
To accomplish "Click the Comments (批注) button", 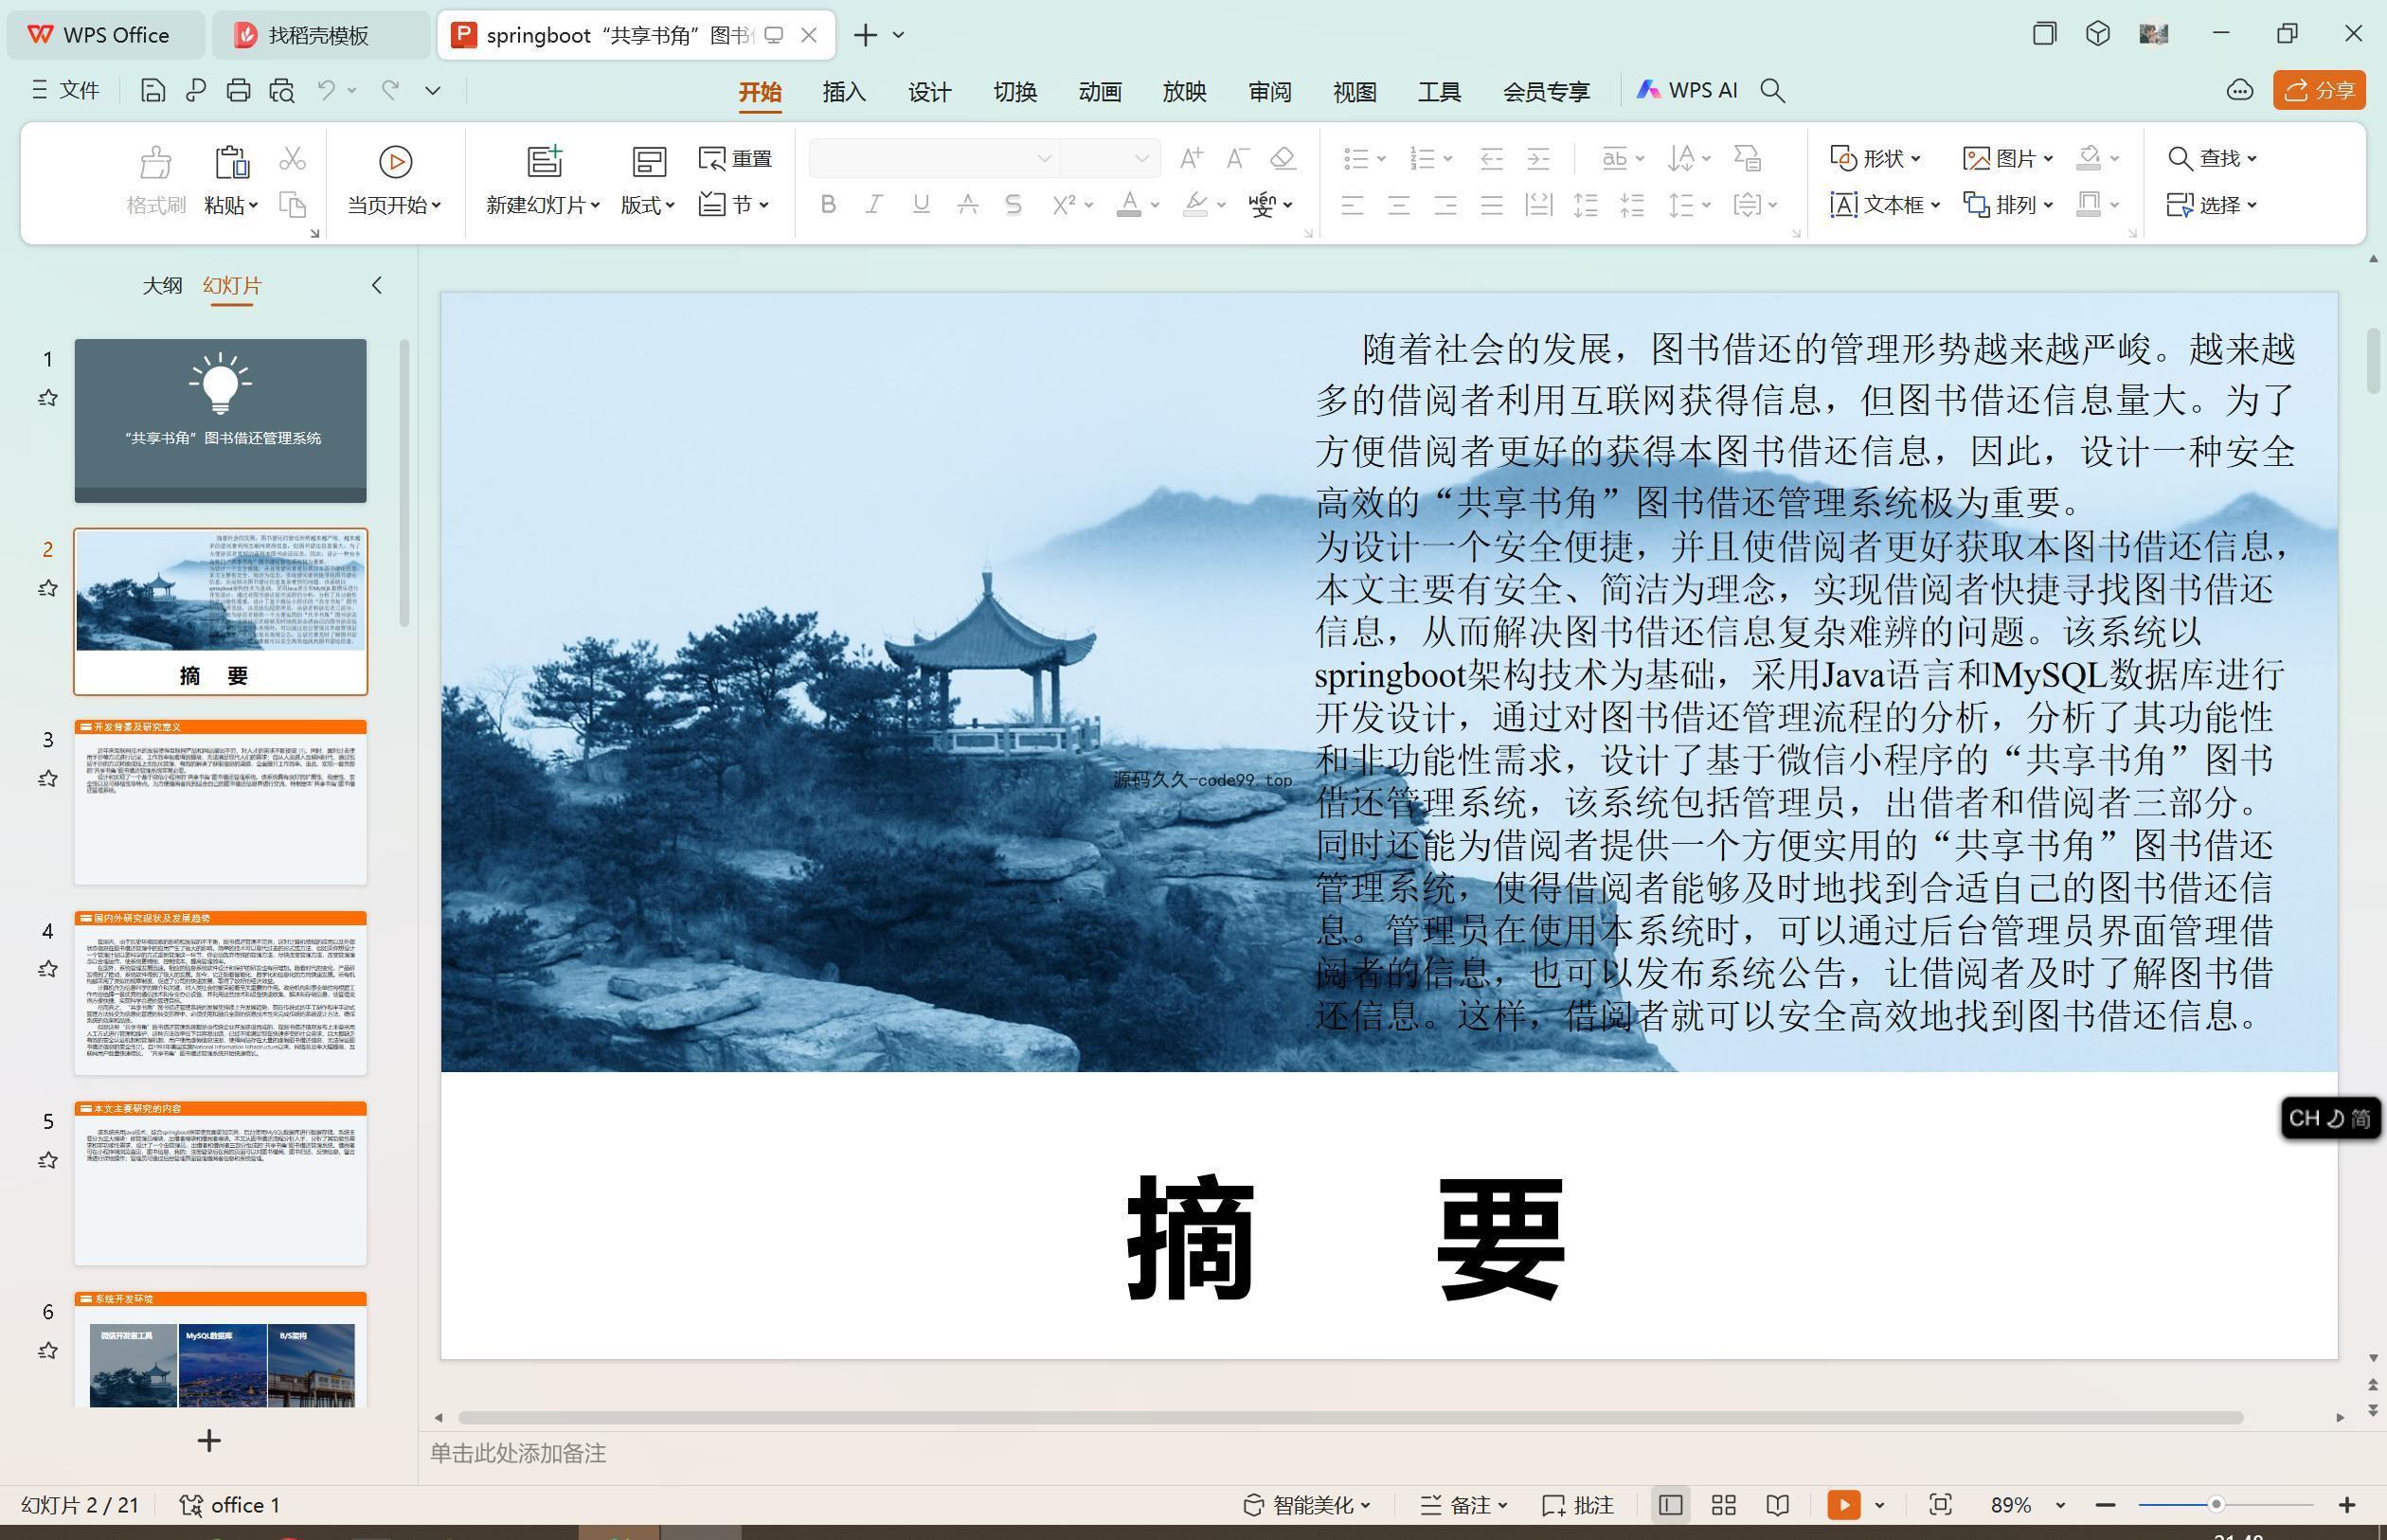I will pos(1578,1505).
